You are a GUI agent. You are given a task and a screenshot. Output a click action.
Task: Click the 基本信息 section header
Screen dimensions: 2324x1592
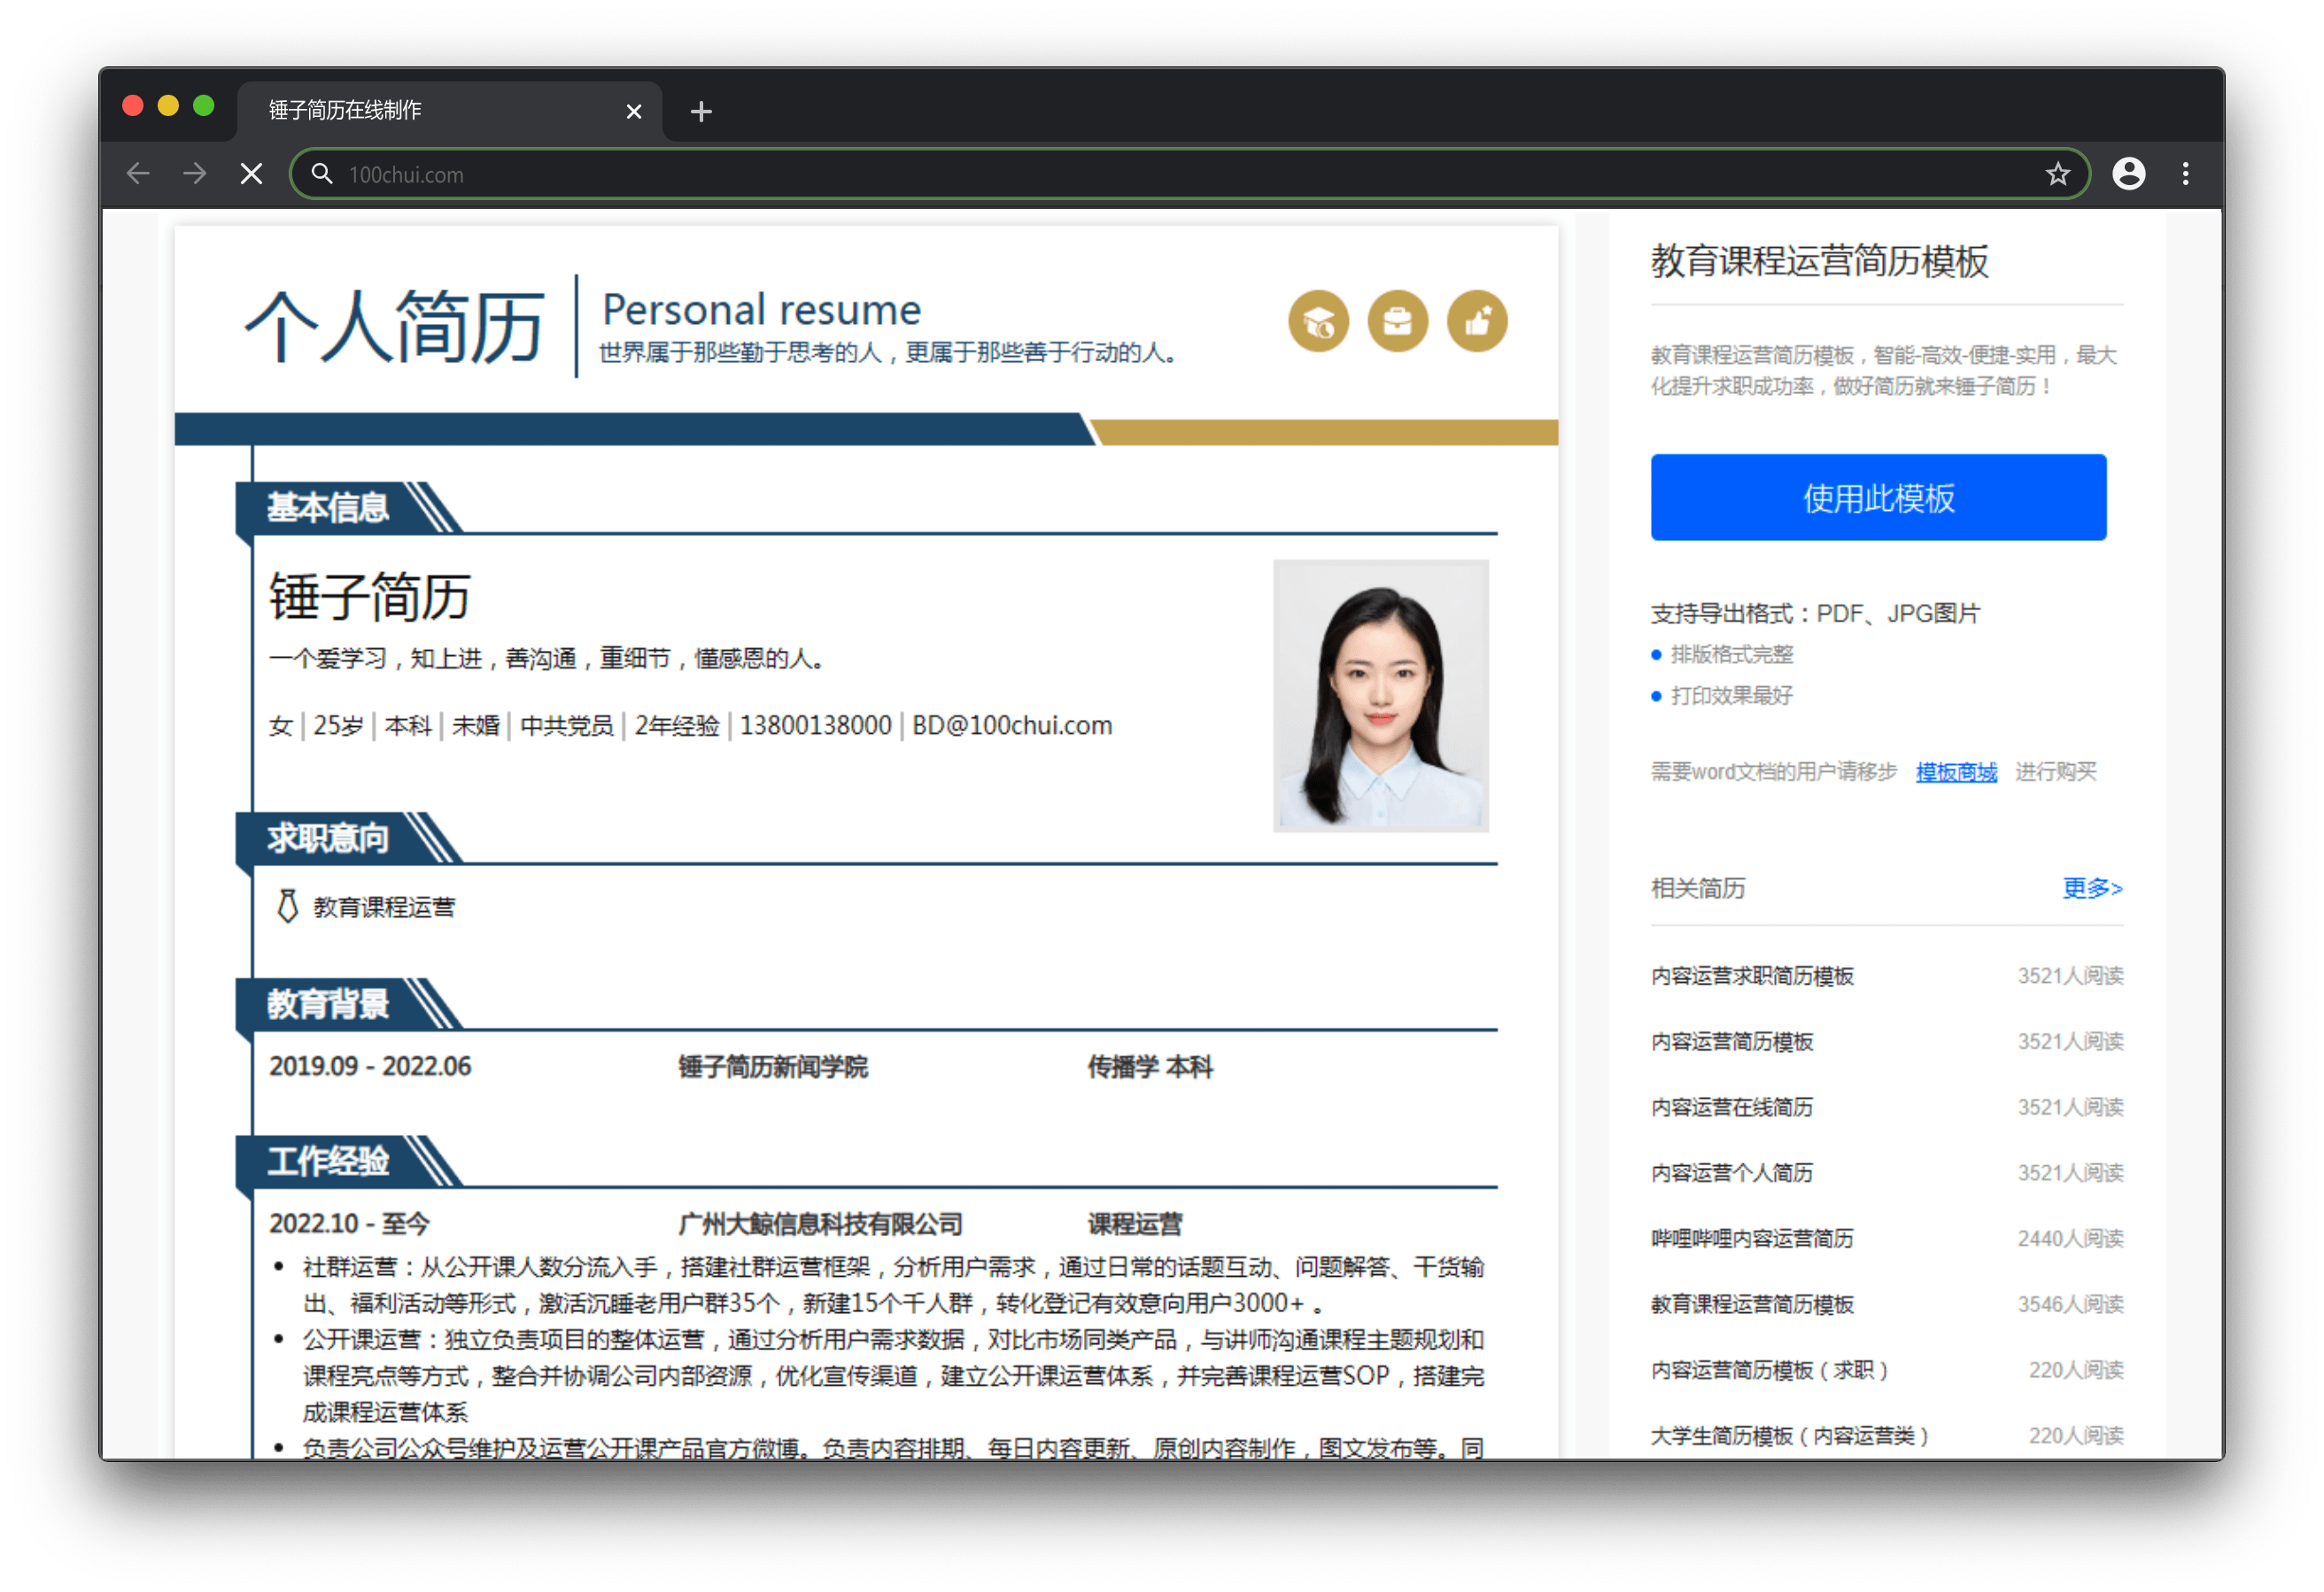328,508
